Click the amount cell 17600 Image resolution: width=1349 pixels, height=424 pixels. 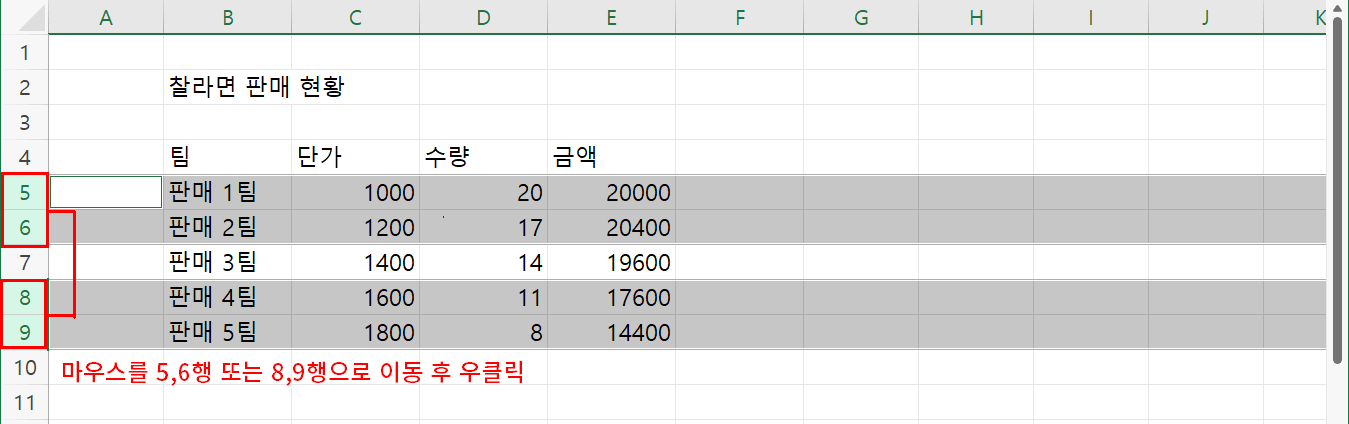pos(612,297)
